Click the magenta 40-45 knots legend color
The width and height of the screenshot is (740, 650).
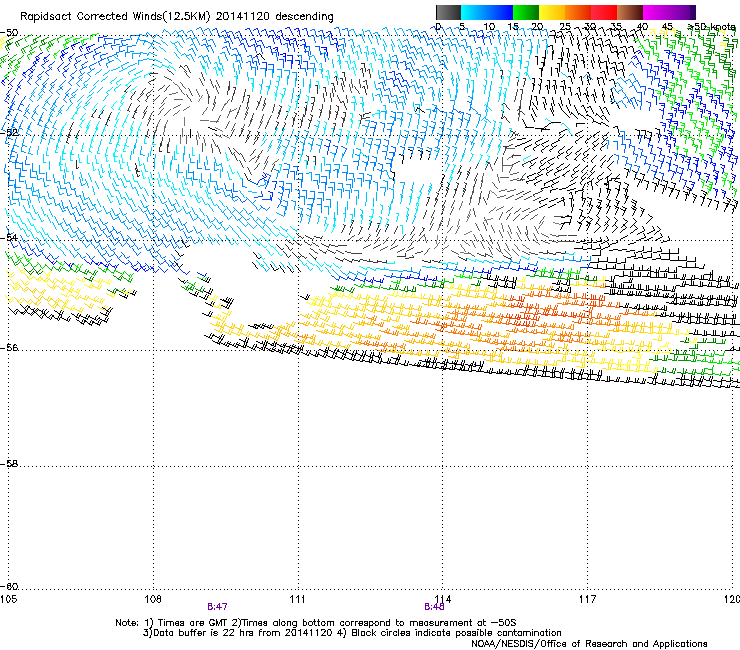pyautogui.click(x=656, y=12)
